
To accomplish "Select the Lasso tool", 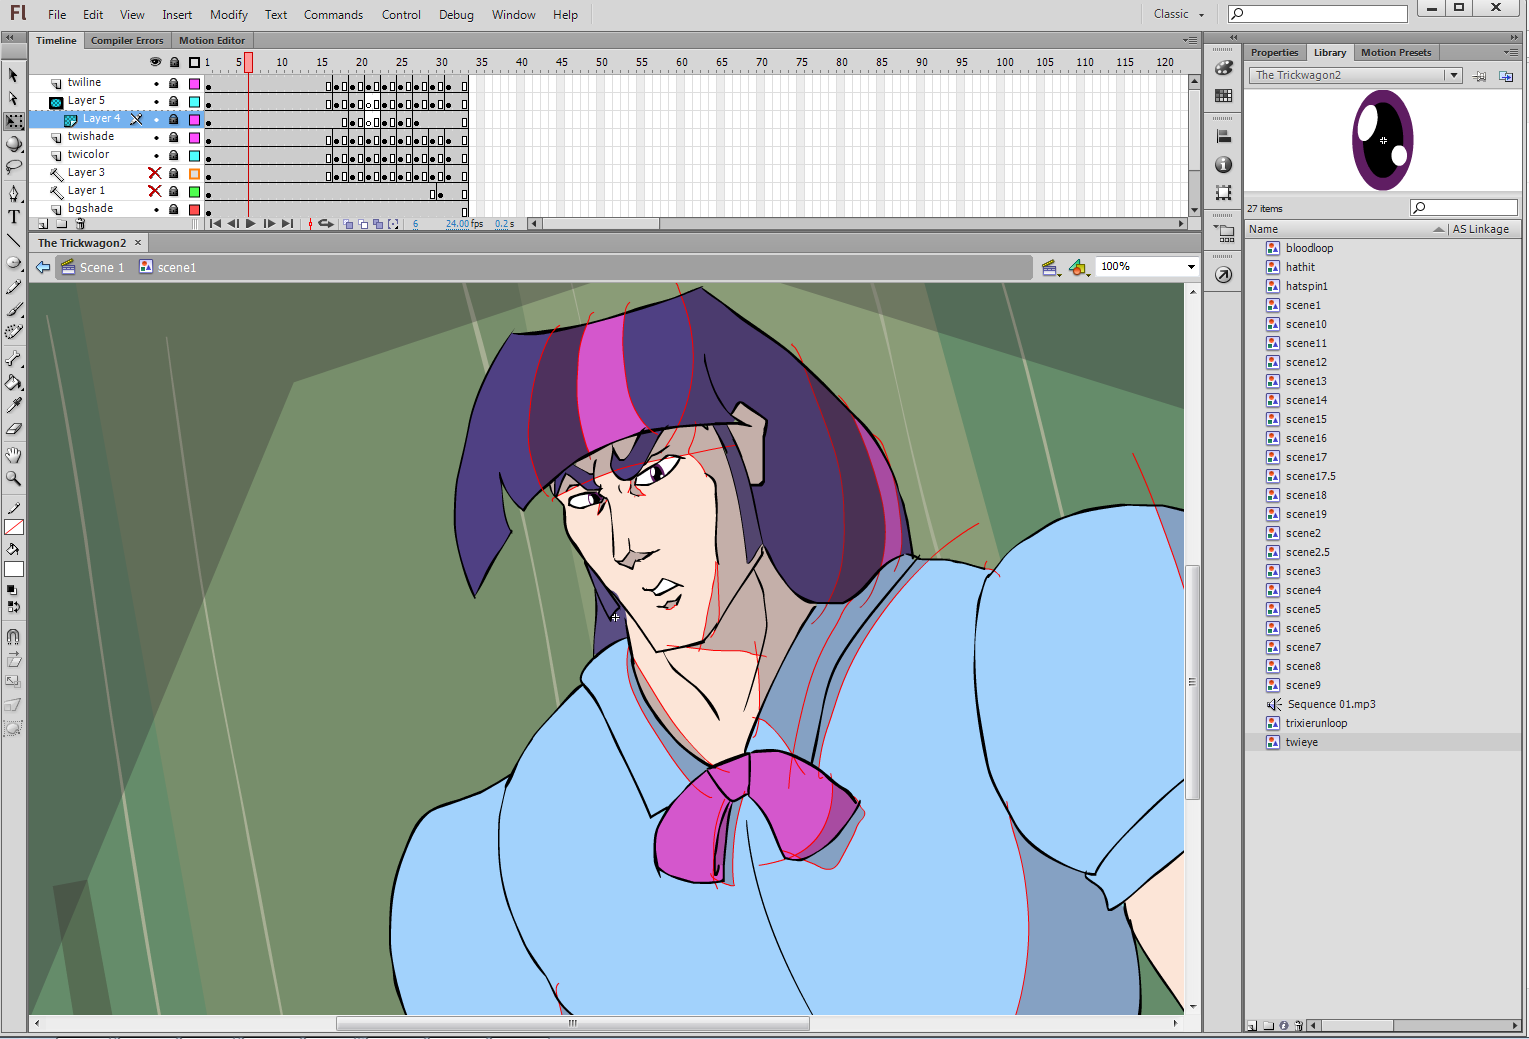I will 13,167.
